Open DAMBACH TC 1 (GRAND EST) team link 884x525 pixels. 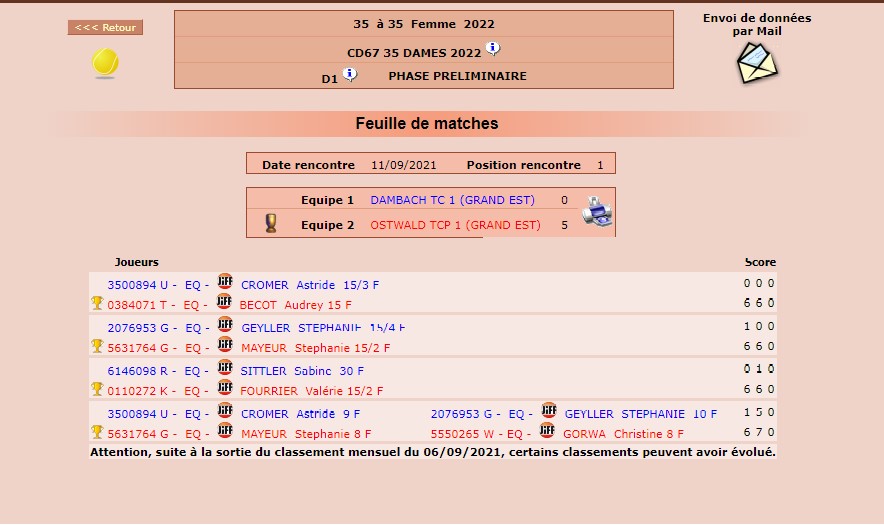(x=452, y=200)
